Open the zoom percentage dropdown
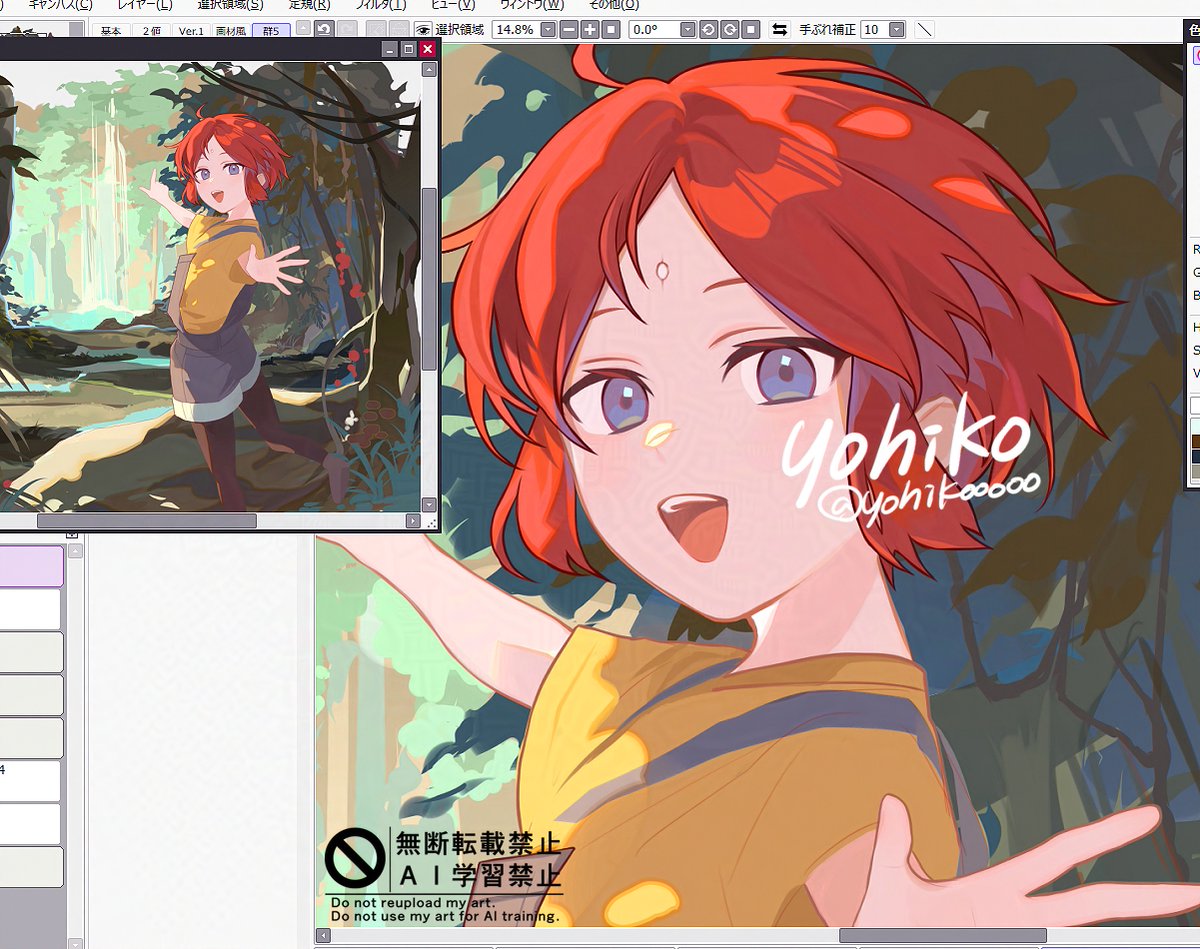Image resolution: width=1200 pixels, height=949 pixels. (x=547, y=29)
